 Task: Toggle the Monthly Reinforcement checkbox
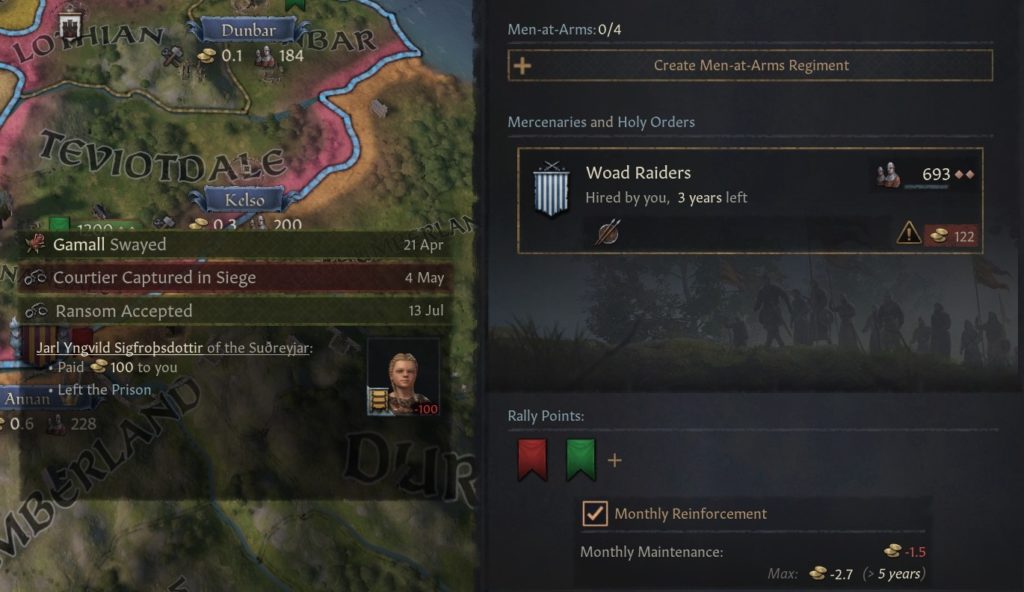[594, 514]
